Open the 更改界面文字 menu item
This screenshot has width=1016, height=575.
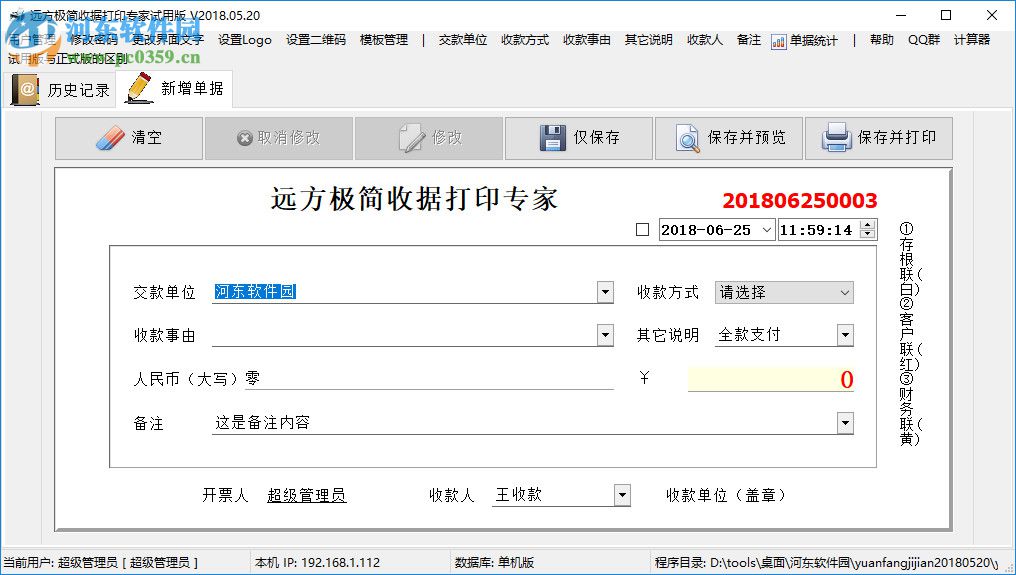coord(168,40)
